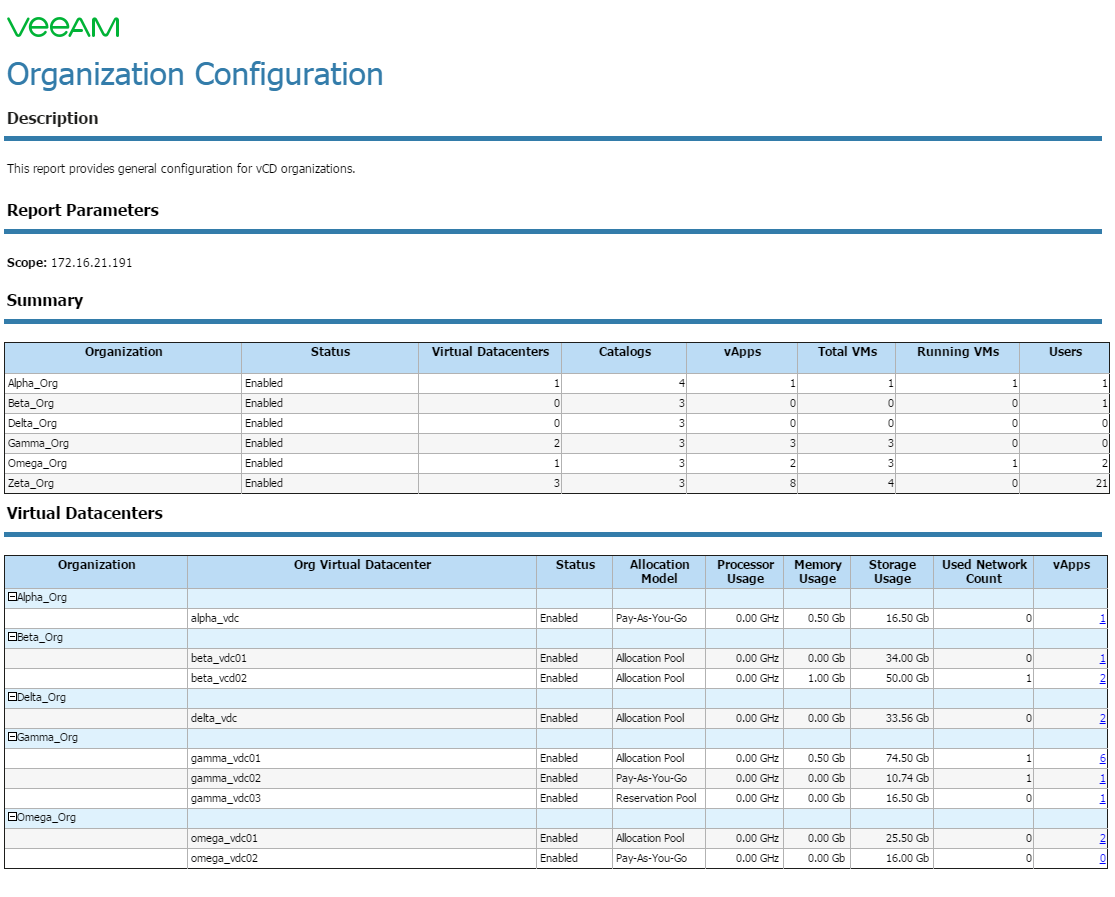Click the Veeam logo

[x=63, y=27]
